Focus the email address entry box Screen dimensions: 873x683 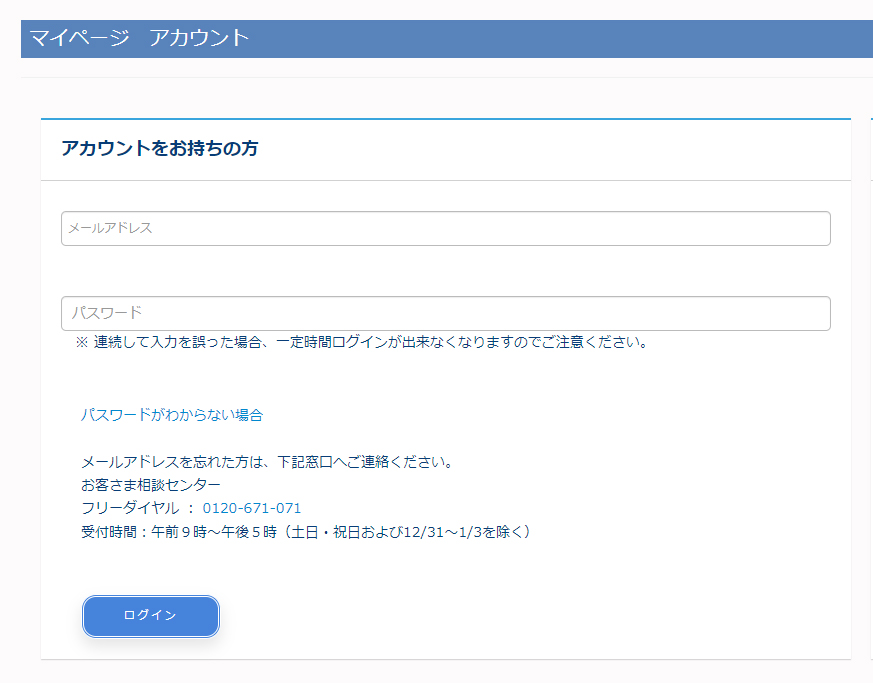point(446,228)
